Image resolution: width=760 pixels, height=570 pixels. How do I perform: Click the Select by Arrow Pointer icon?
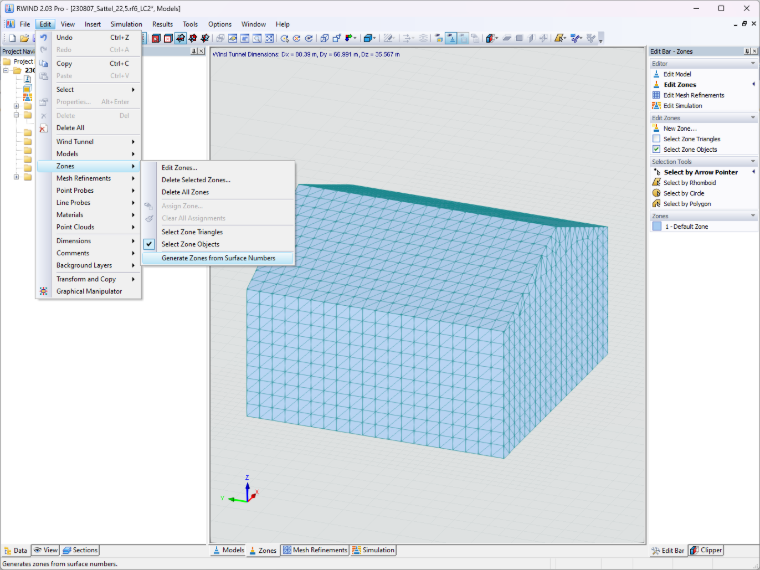point(656,172)
